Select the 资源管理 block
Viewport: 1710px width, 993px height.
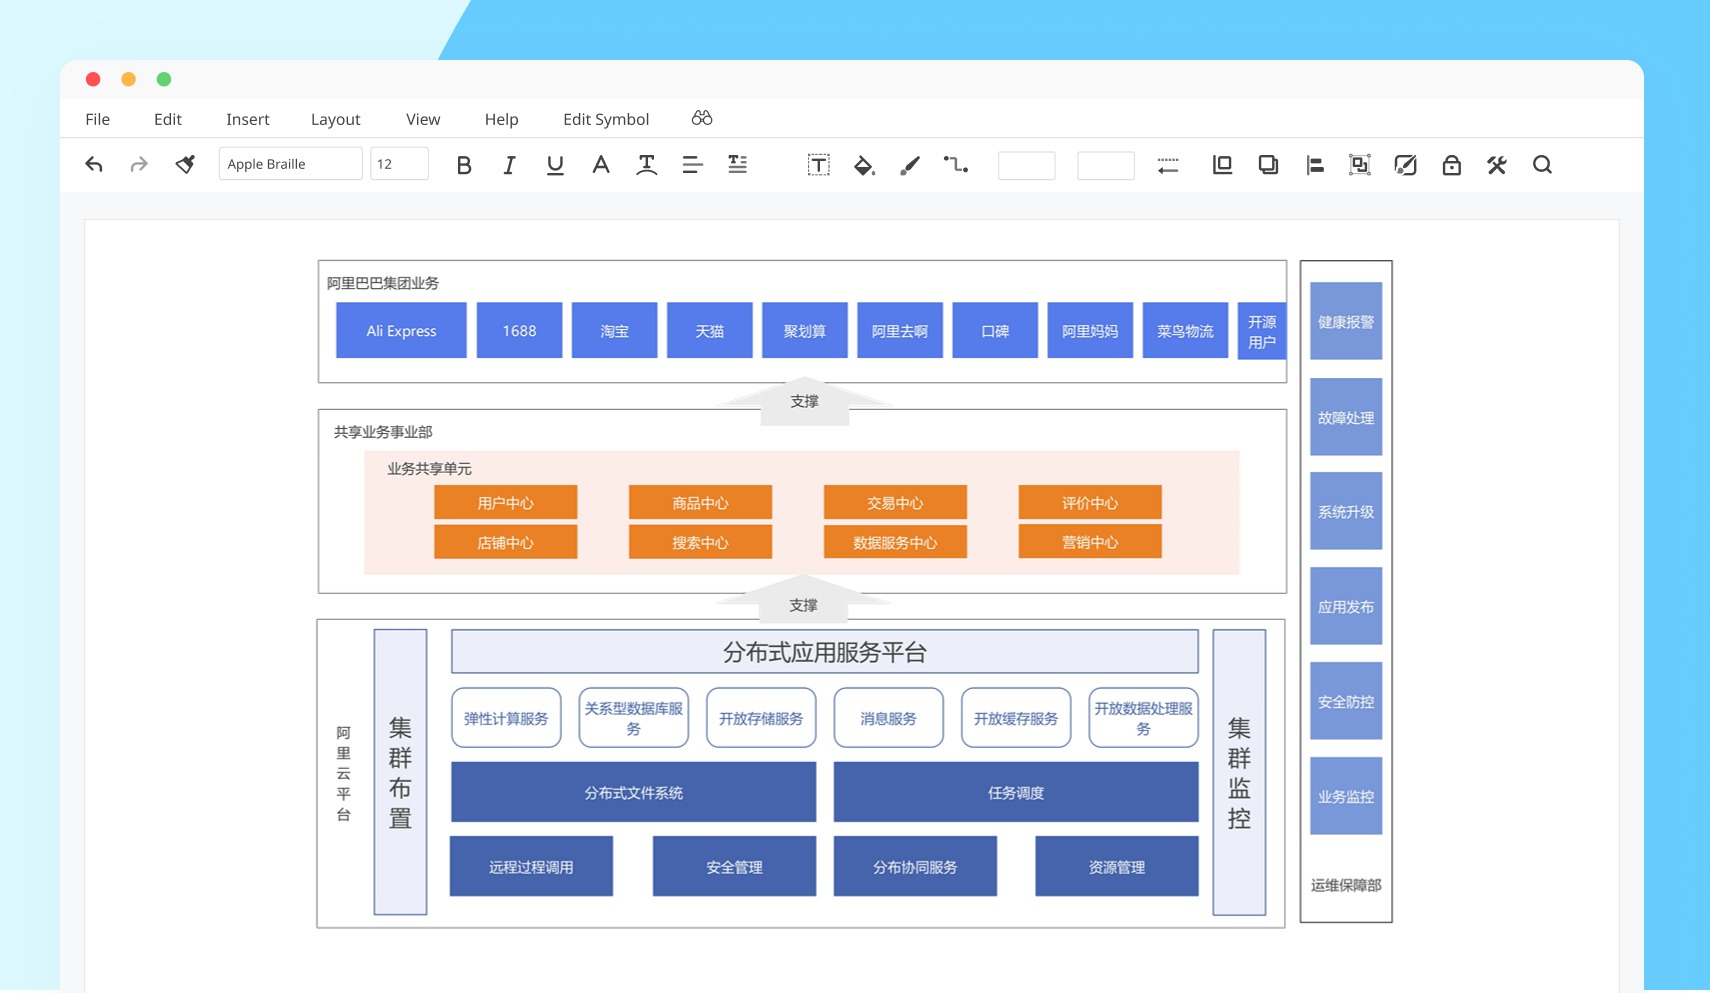1117,866
